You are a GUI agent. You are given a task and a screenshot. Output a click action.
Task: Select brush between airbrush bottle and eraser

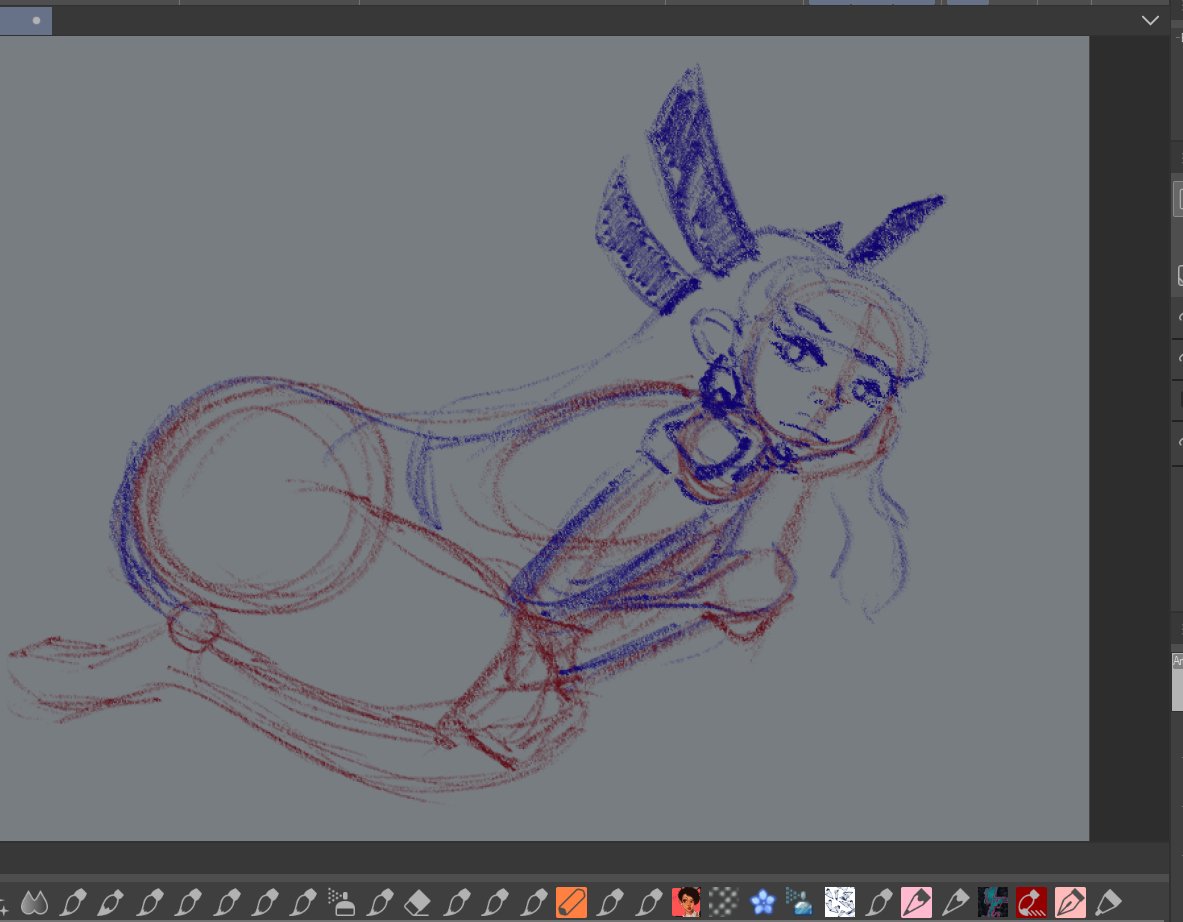[x=379, y=902]
